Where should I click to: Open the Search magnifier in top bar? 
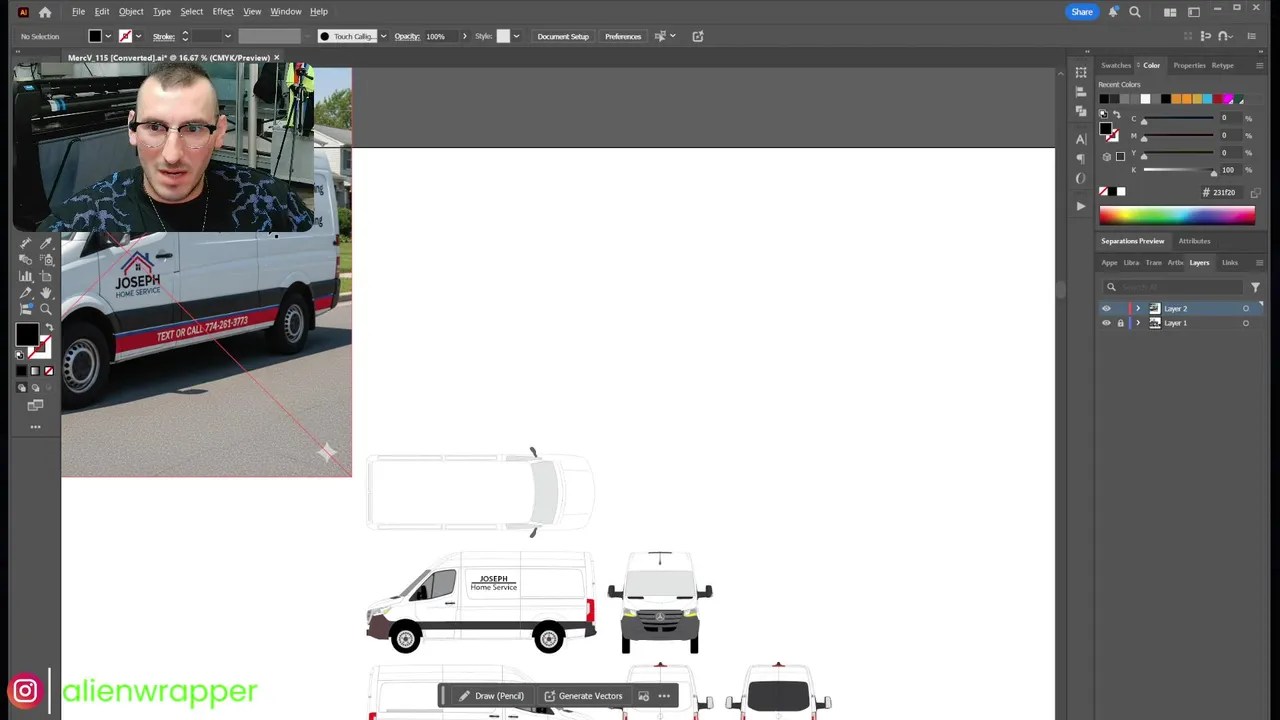click(x=1135, y=12)
